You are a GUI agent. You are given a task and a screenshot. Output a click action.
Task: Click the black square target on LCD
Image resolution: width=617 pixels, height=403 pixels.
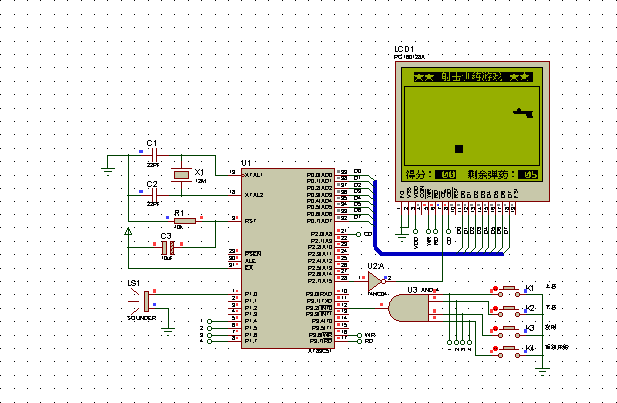(459, 149)
